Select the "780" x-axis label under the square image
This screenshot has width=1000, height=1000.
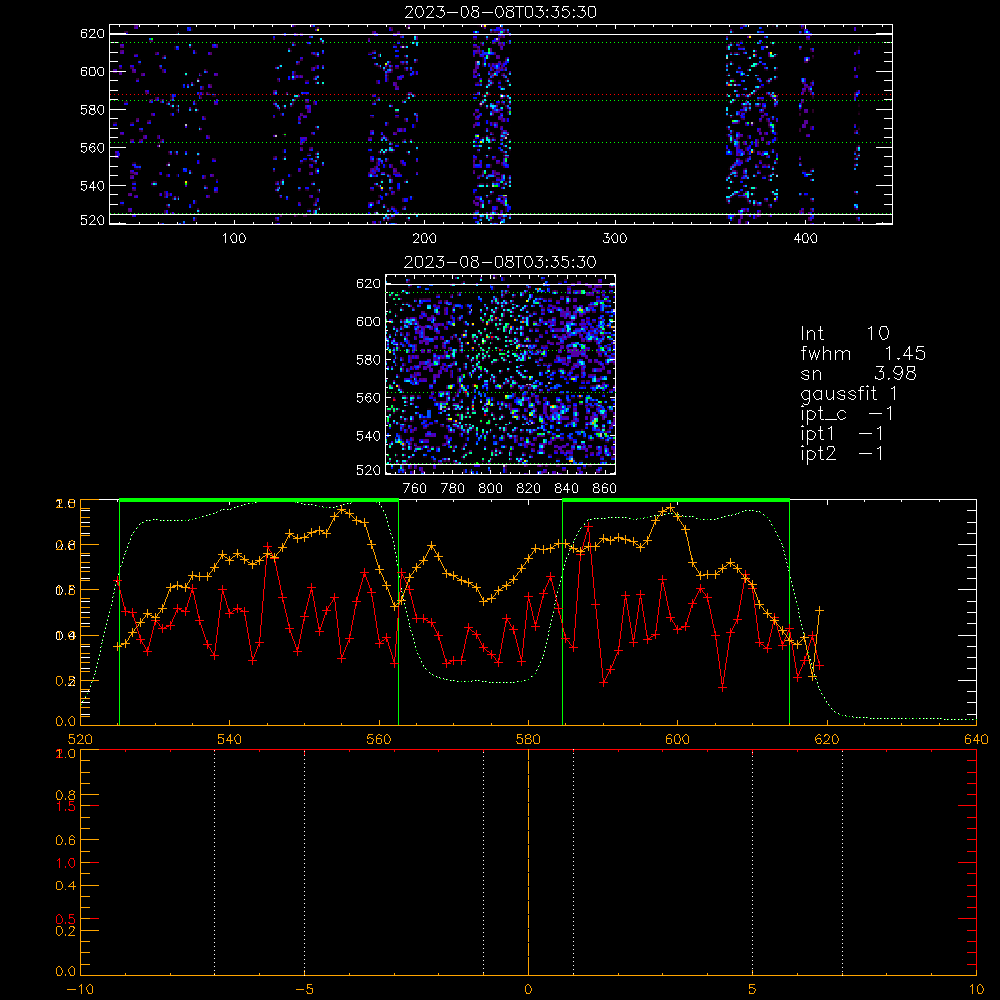(x=453, y=489)
